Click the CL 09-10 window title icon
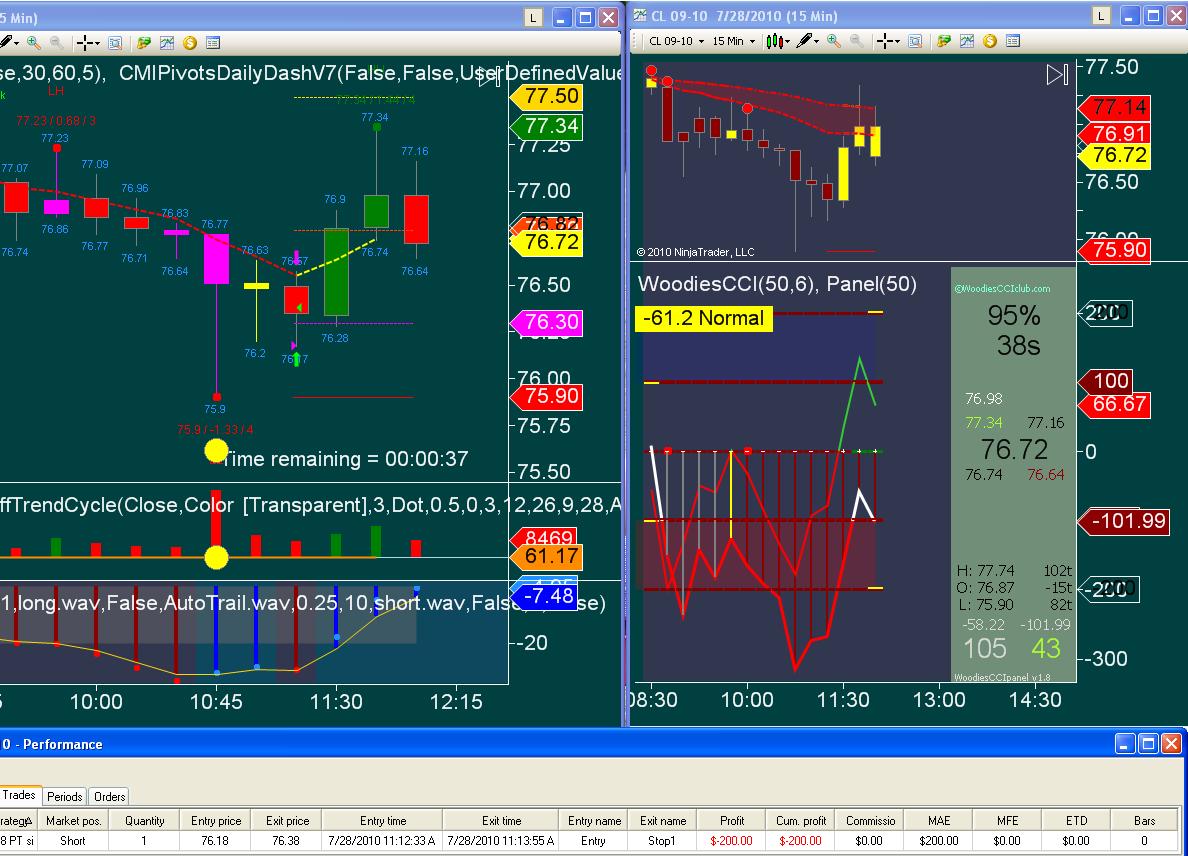 (639, 15)
